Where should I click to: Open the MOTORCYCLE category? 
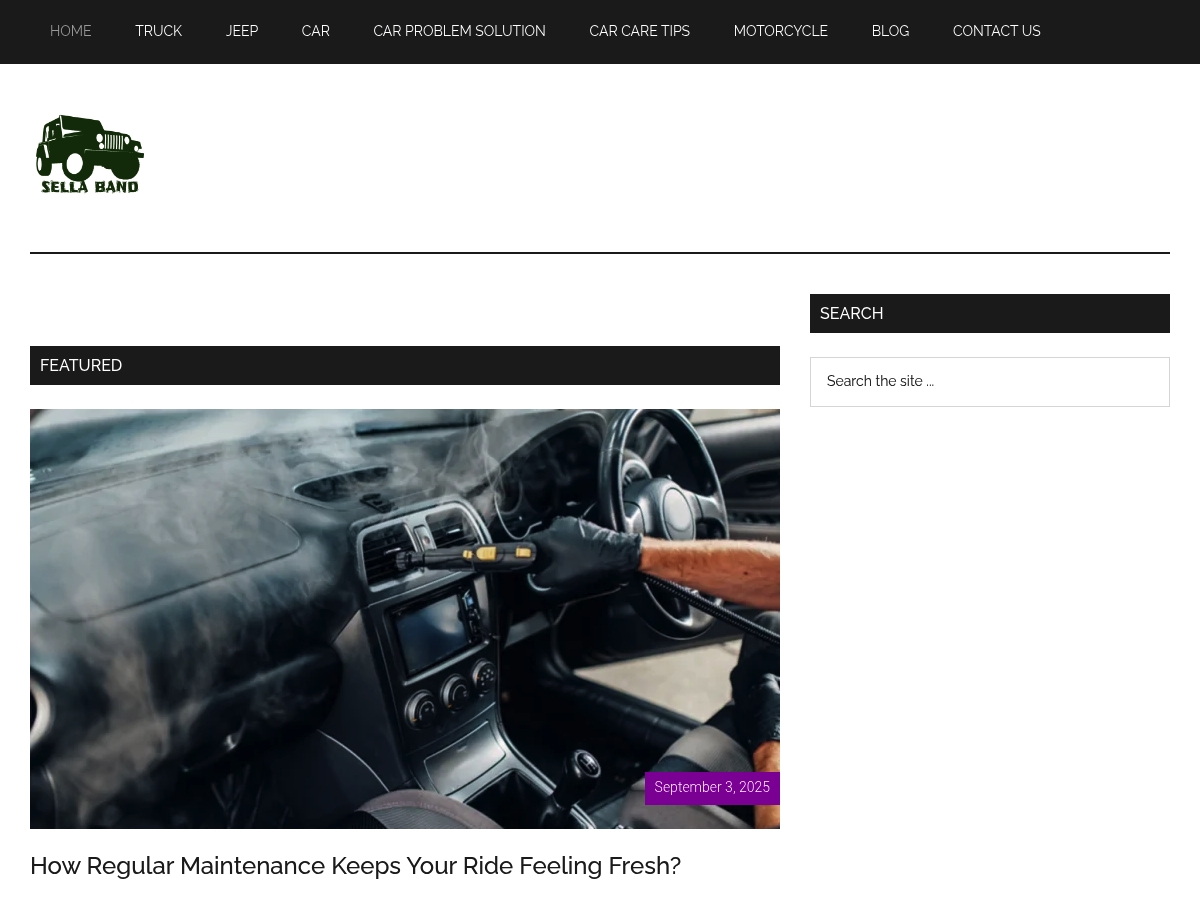click(781, 31)
